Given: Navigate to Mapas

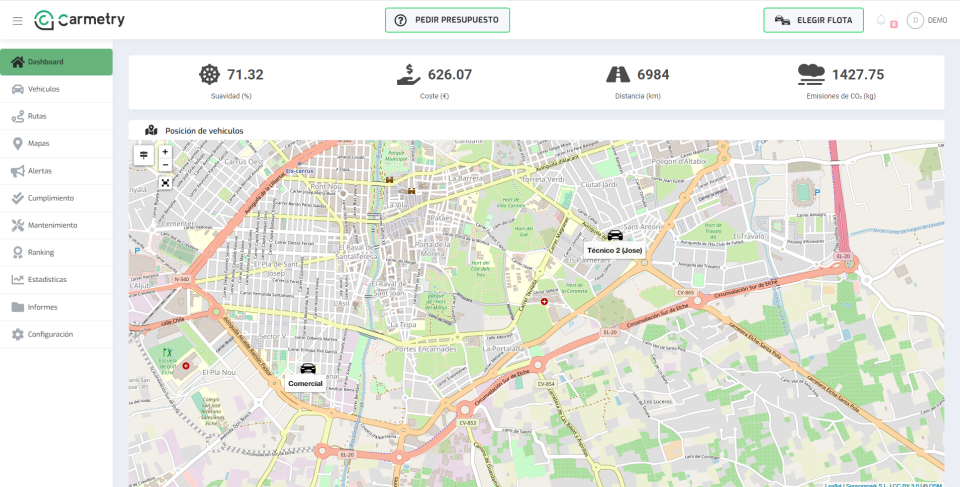Looking at the screenshot, I should pyautogui.click(x=56, y=143).
